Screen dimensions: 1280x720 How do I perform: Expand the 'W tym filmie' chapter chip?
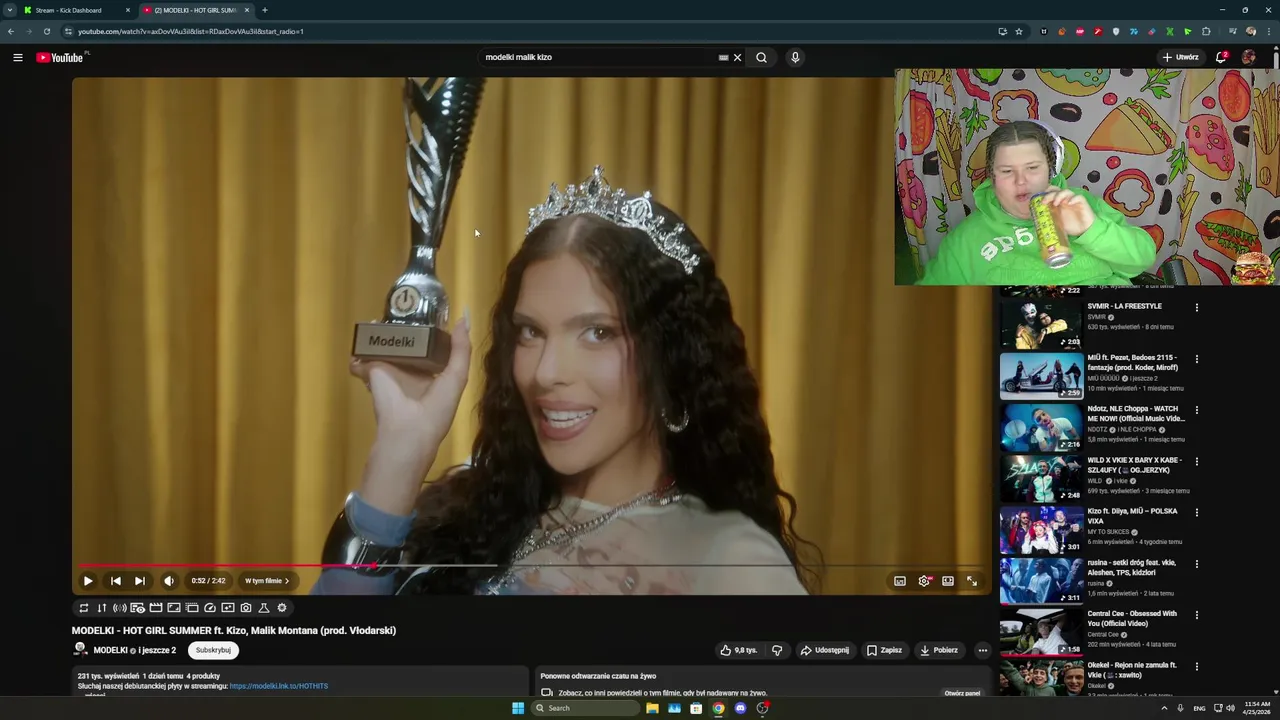pos(267,581)
